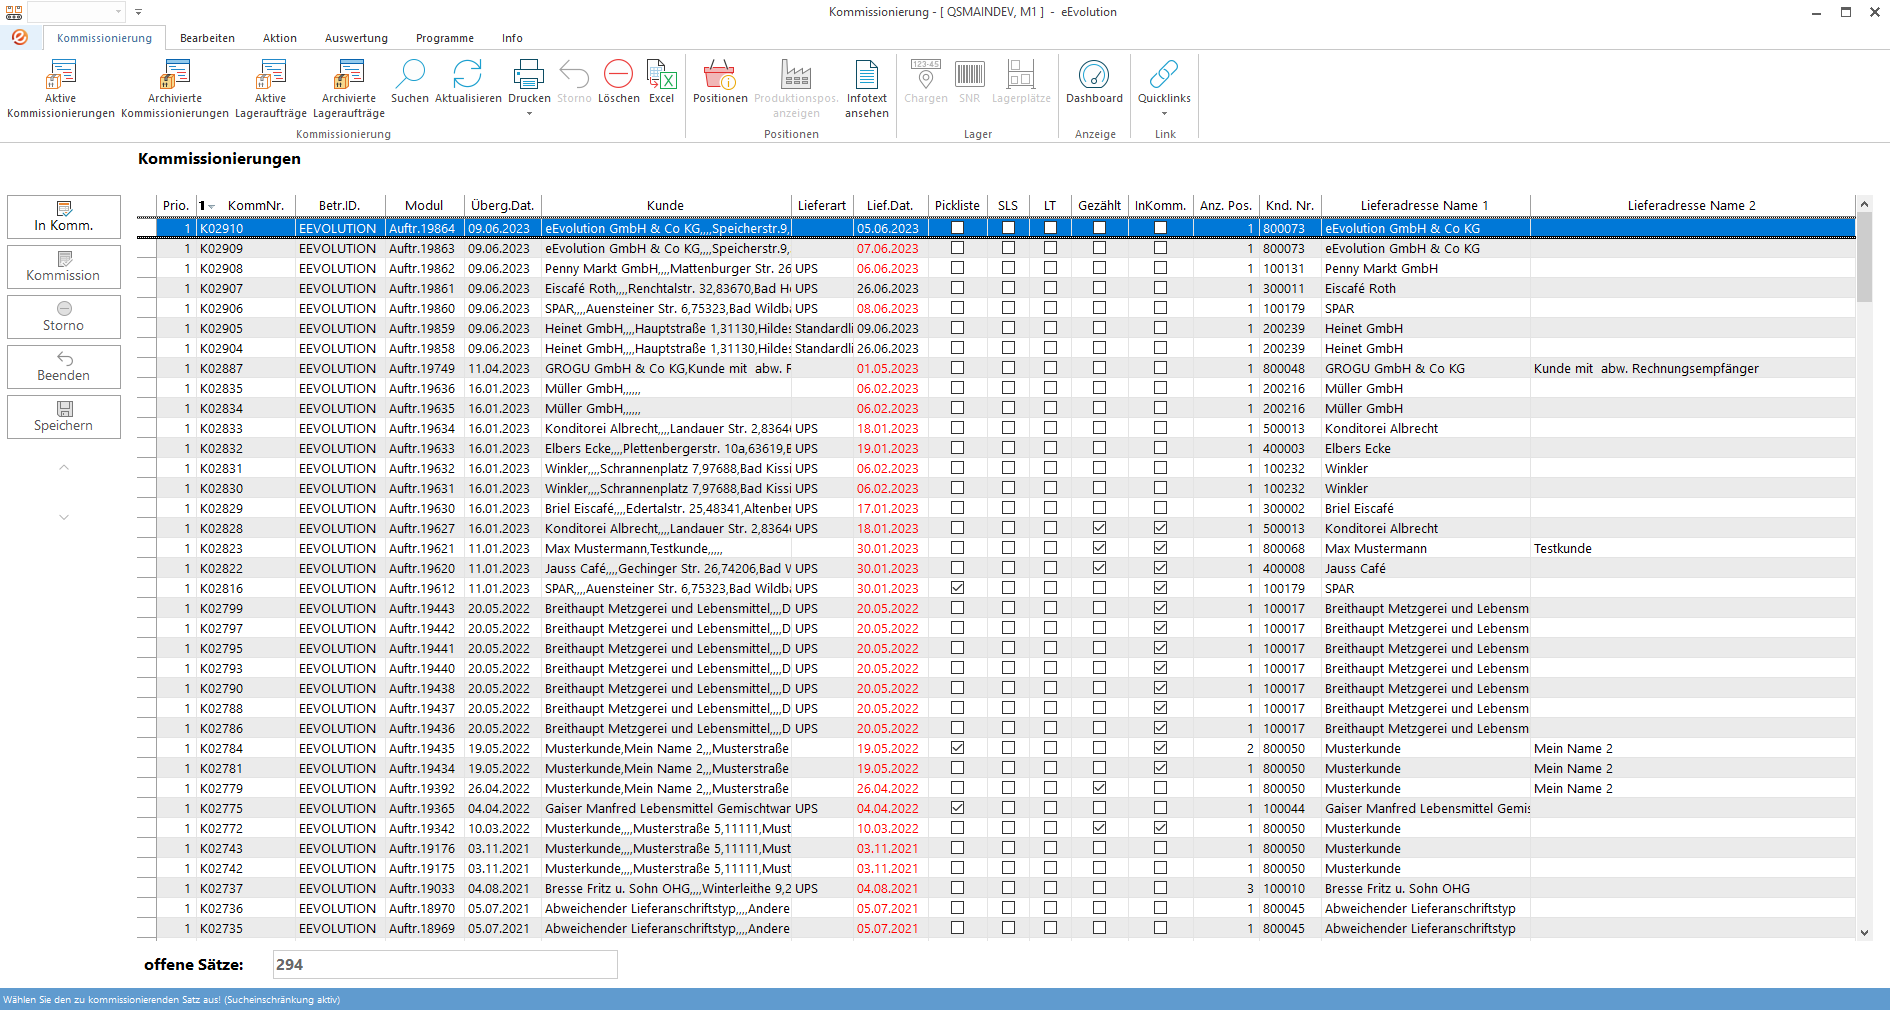Click the scrollbar down arrow
The image size is (1890, 1010).
[x=1864, y=932]
